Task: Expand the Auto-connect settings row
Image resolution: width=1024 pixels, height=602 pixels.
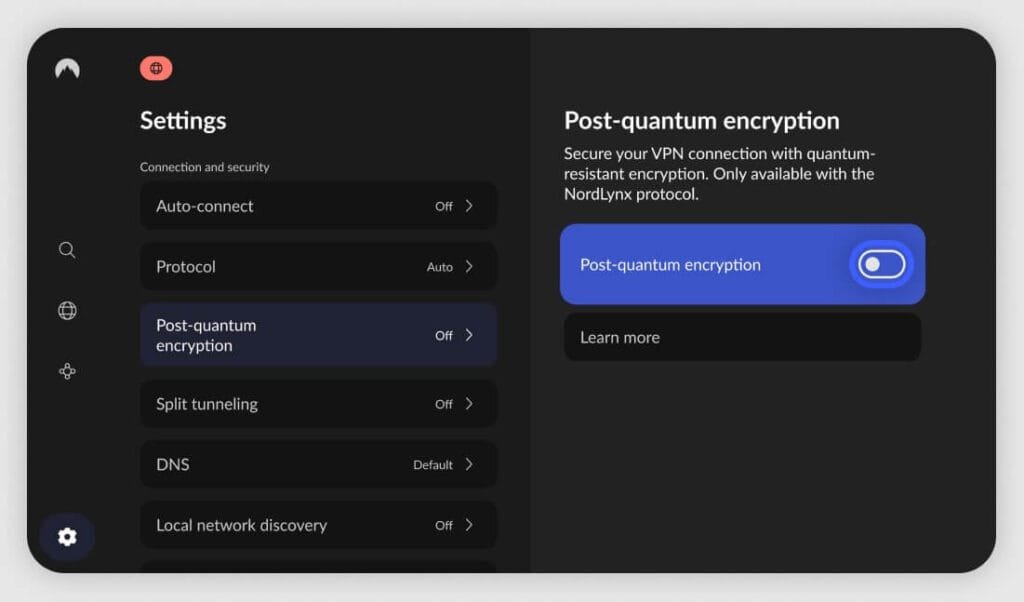Action: coord(318,205)
